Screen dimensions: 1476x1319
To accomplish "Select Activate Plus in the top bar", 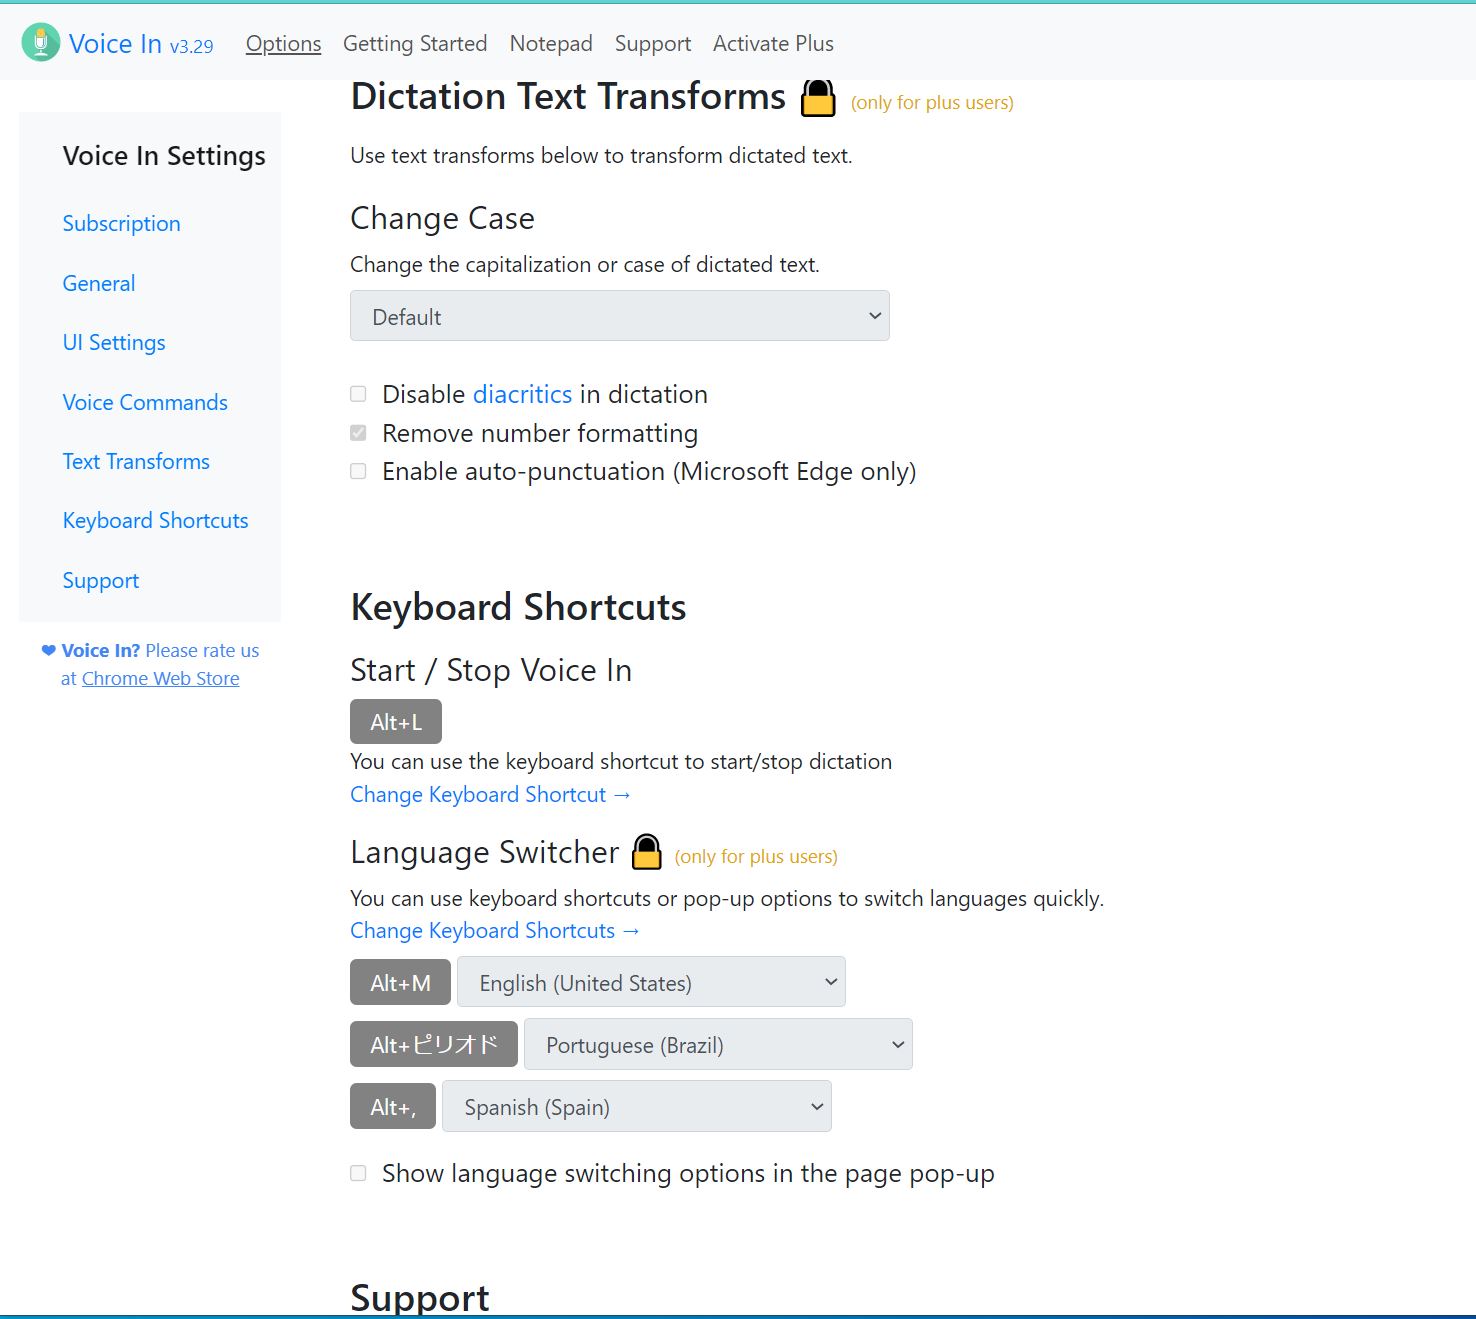I will point(773,44).
